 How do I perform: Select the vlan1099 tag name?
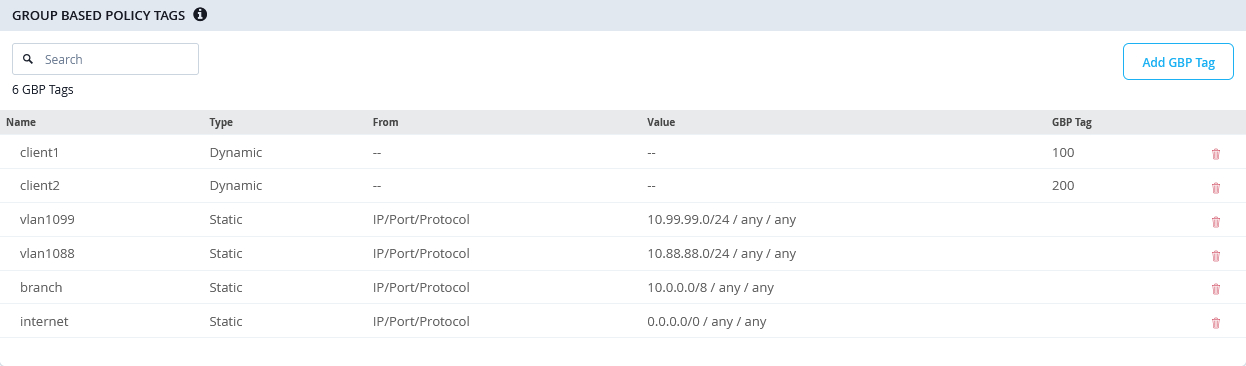click(x=47, y=220)
